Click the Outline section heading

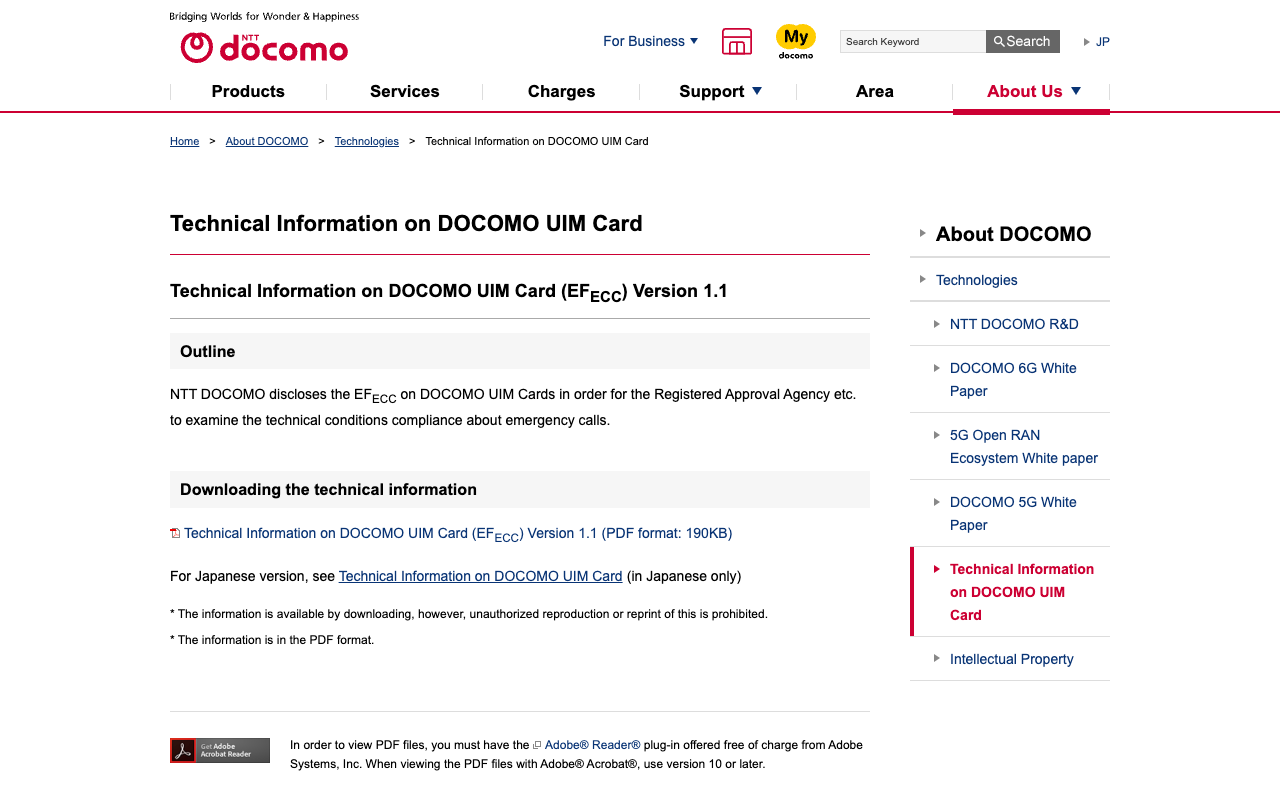(x=520, y=351)
